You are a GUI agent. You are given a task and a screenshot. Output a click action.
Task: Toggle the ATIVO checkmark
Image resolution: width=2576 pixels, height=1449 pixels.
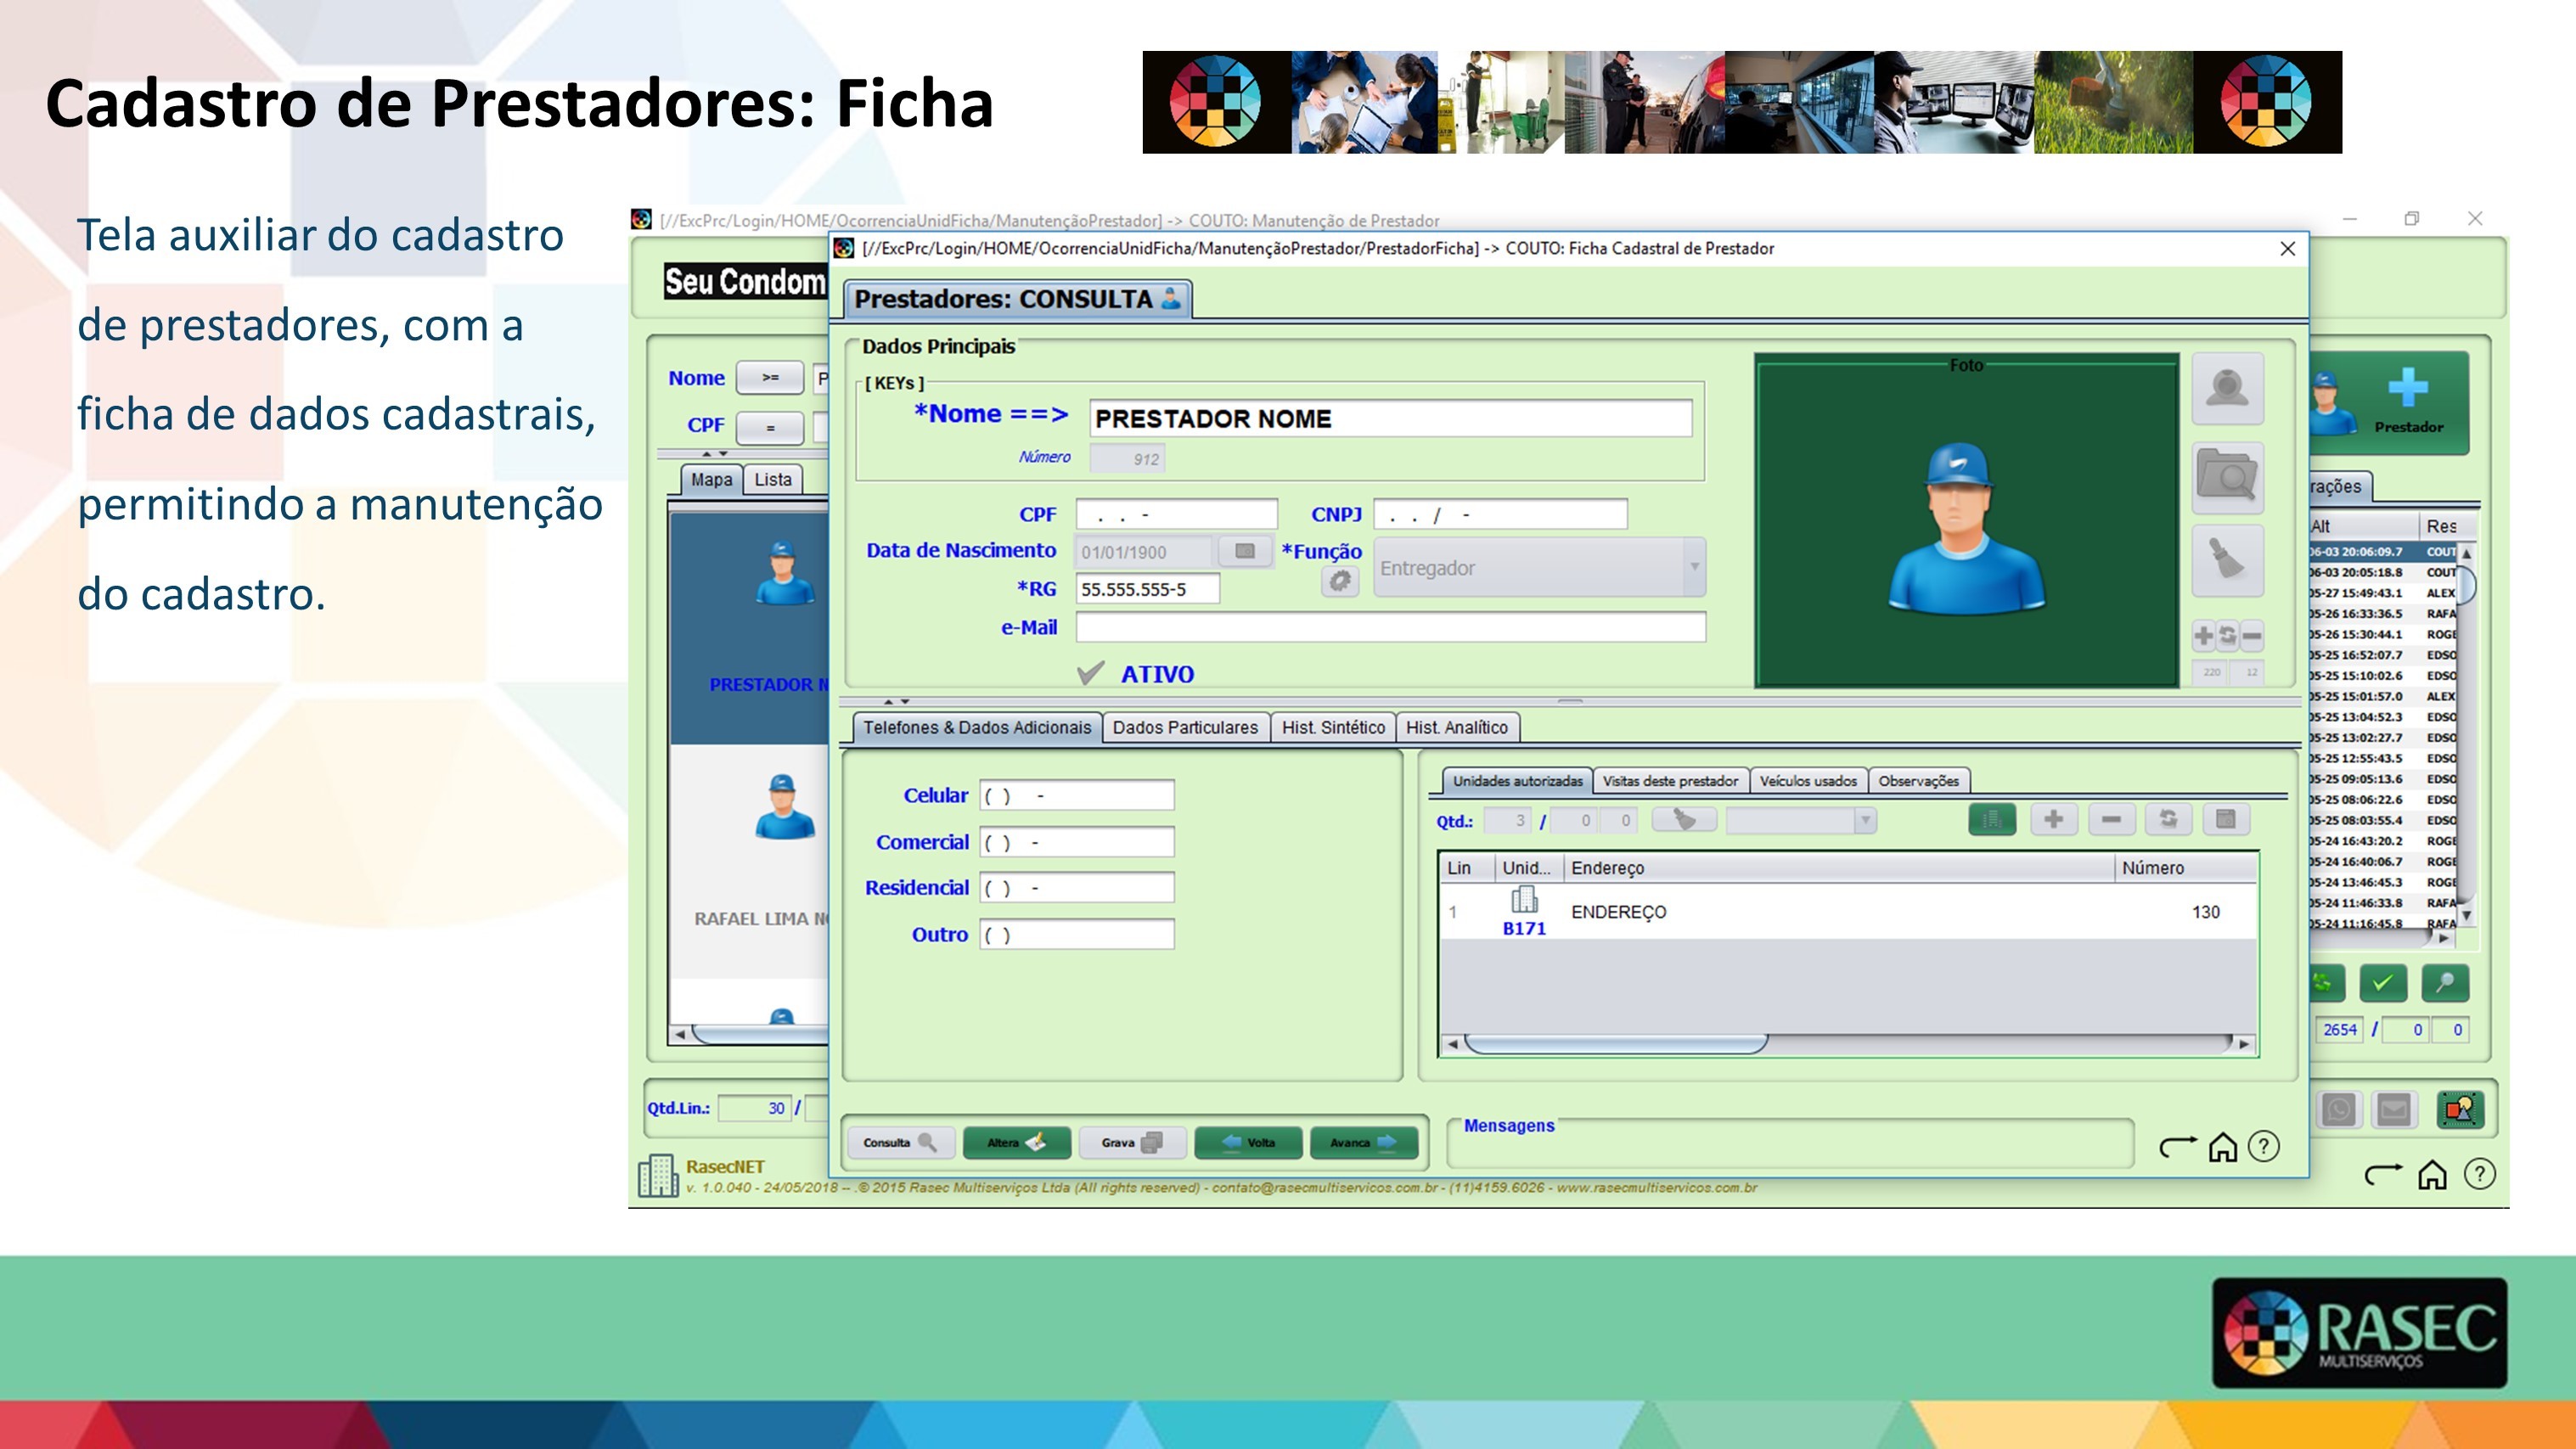tap(1091, 673)
